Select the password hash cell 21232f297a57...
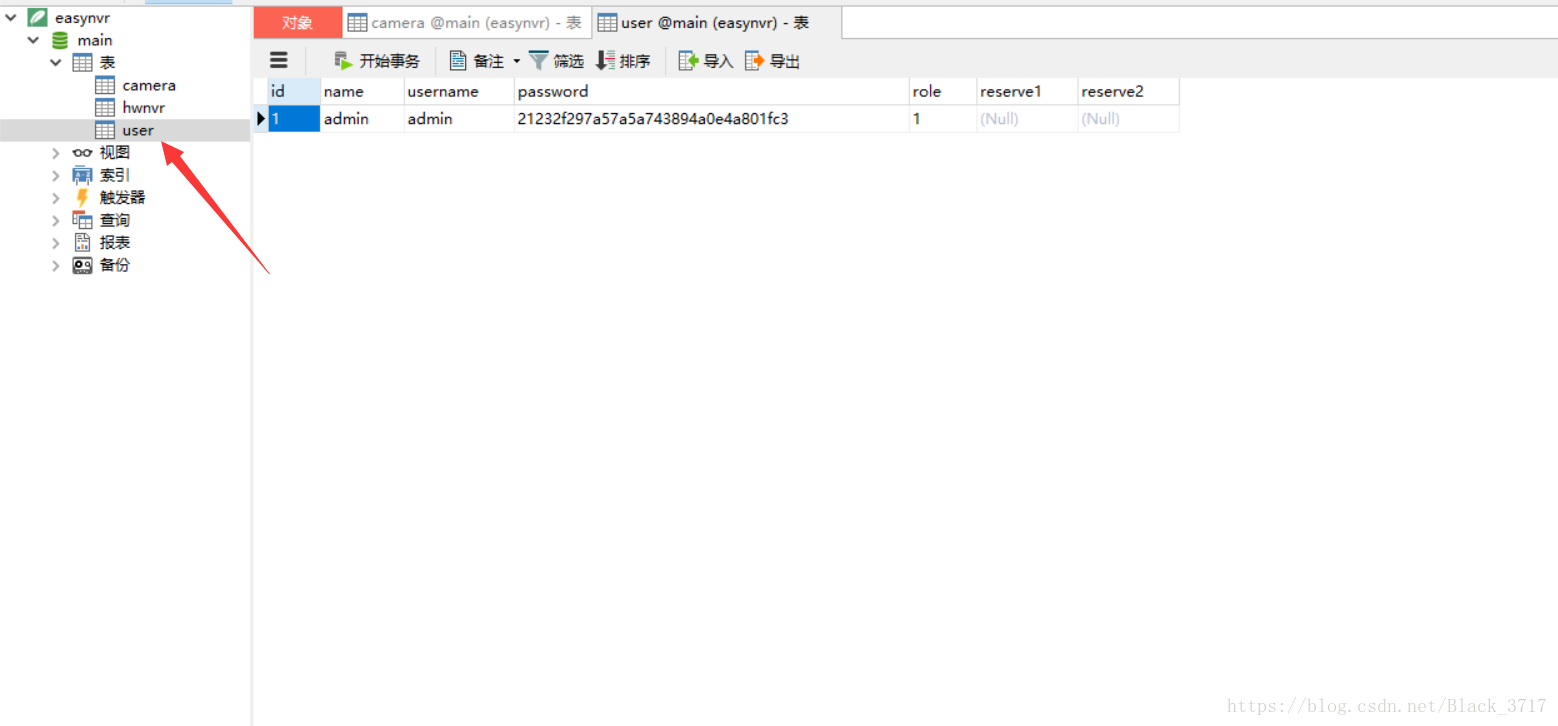1558x726 pixels. [712, 119]
